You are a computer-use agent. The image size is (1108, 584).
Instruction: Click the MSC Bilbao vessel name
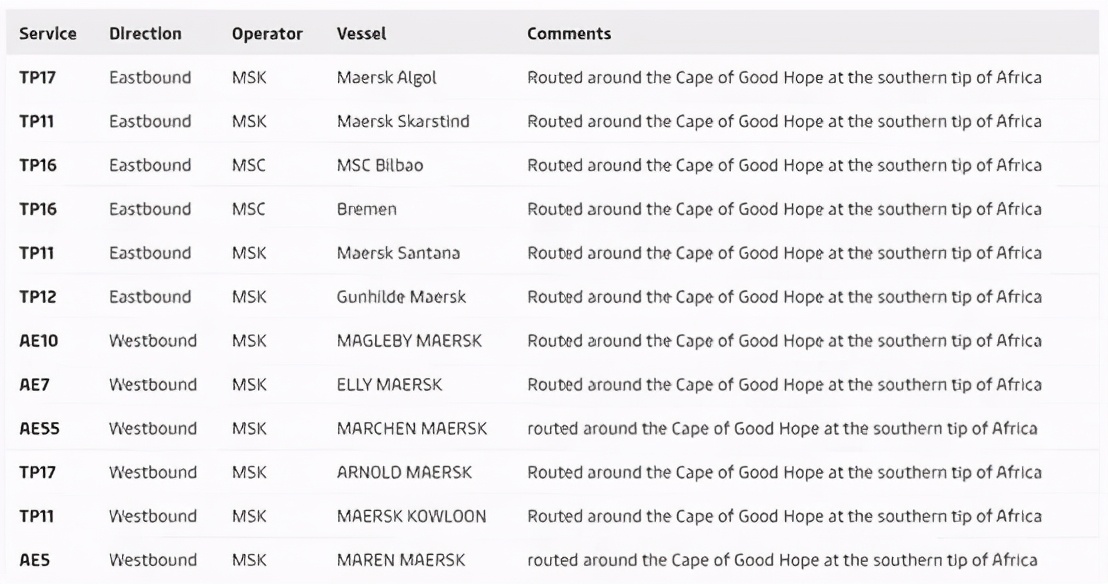380,166
